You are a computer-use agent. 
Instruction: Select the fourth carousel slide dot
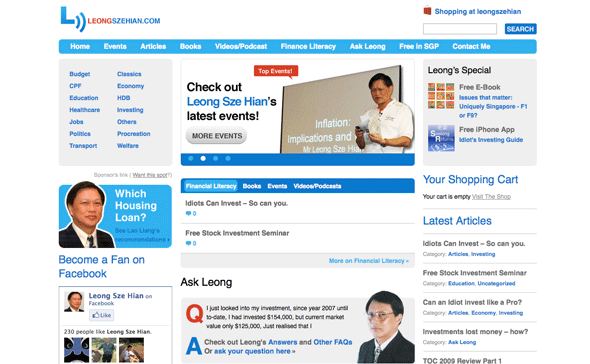pyautogui.click(x=228, y=158)
